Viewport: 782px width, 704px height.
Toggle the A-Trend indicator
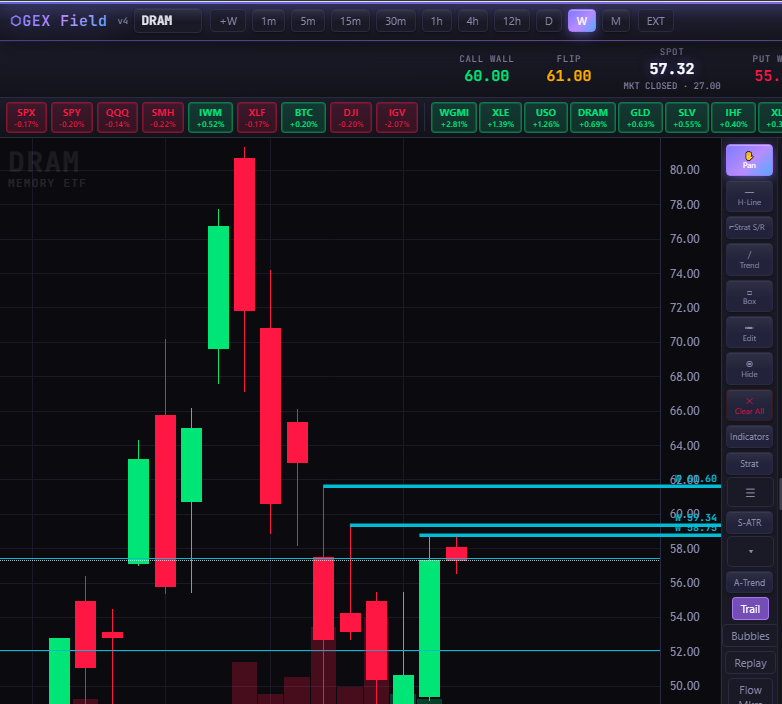tap(749, 582)
